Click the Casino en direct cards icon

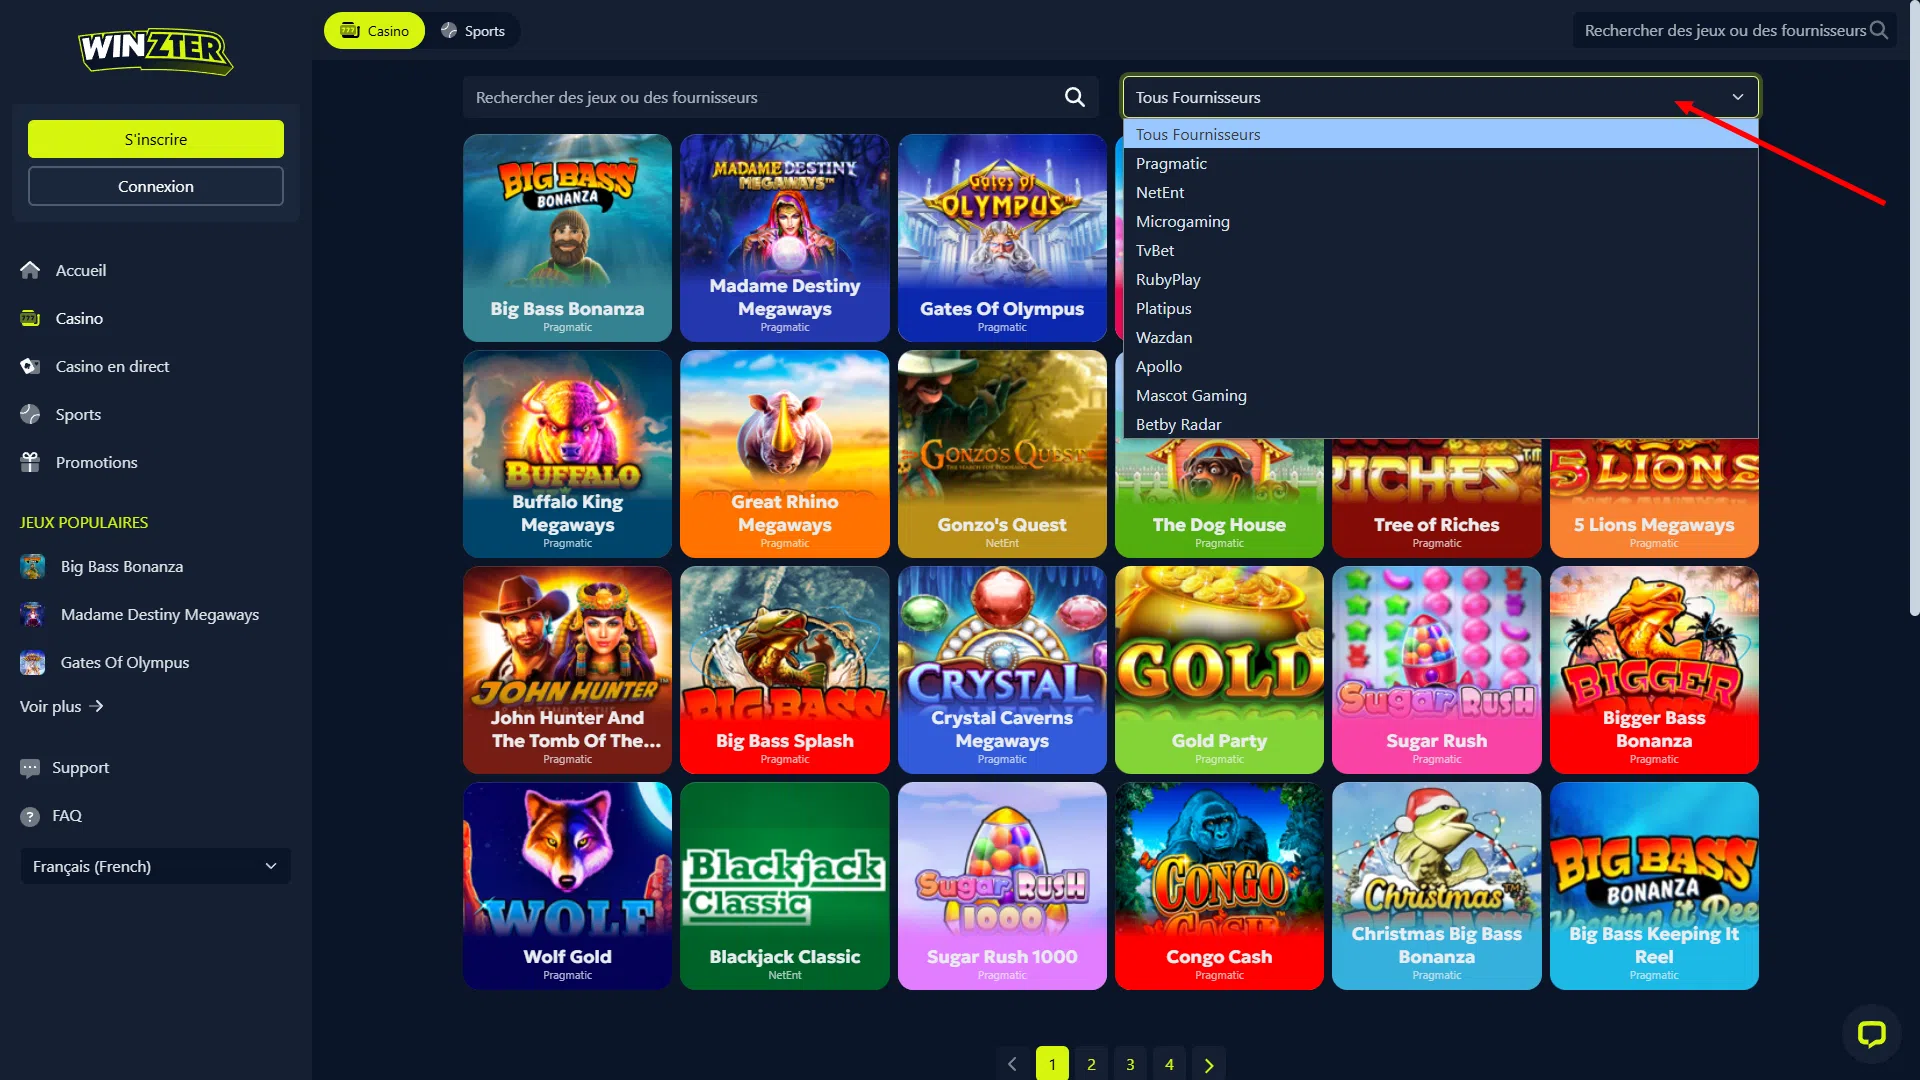point(30,366)
